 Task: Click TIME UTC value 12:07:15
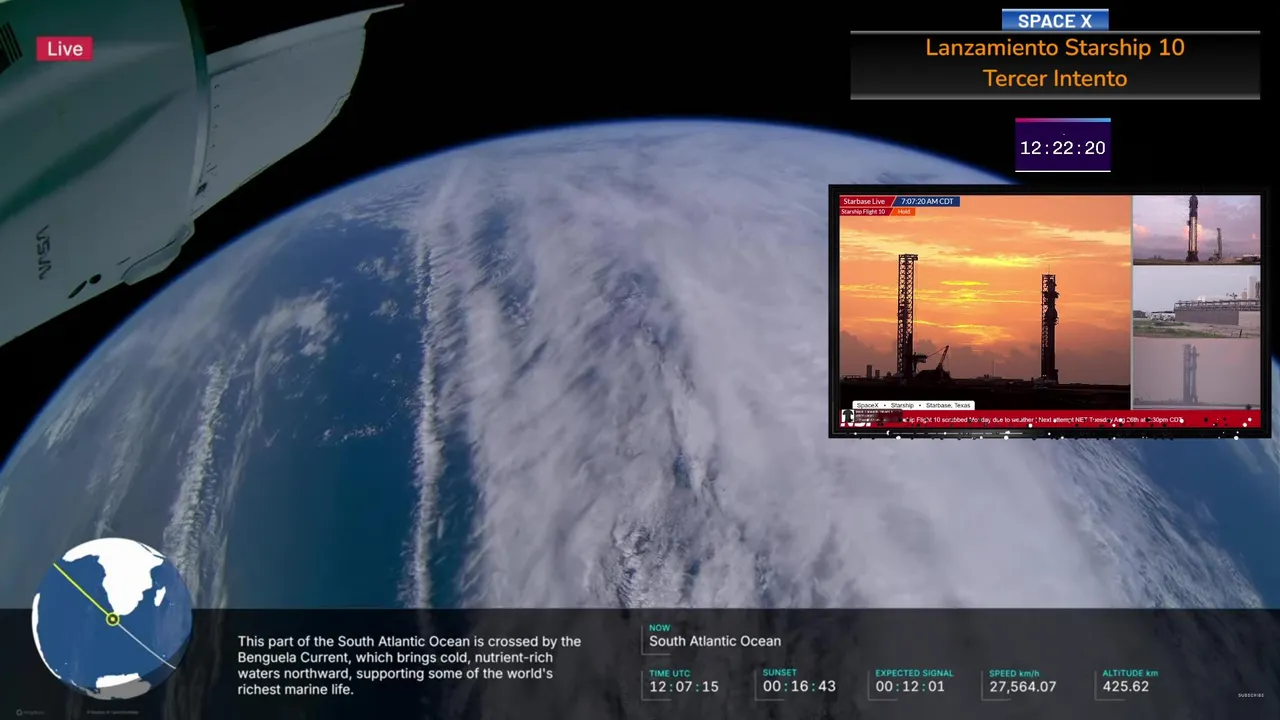[x=684, y=687]
